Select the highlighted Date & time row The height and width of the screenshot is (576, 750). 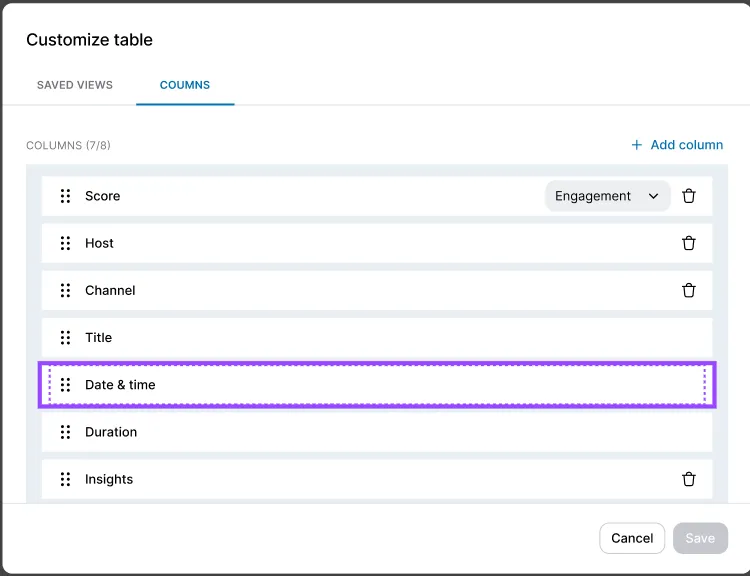(376, 385)
